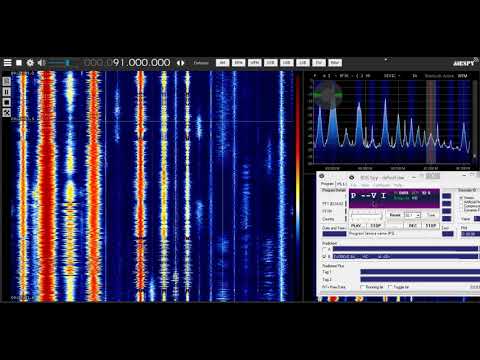
Task: Click the STOP button next to PLAY
Action: pyautogui.click(x=376, y=226)
